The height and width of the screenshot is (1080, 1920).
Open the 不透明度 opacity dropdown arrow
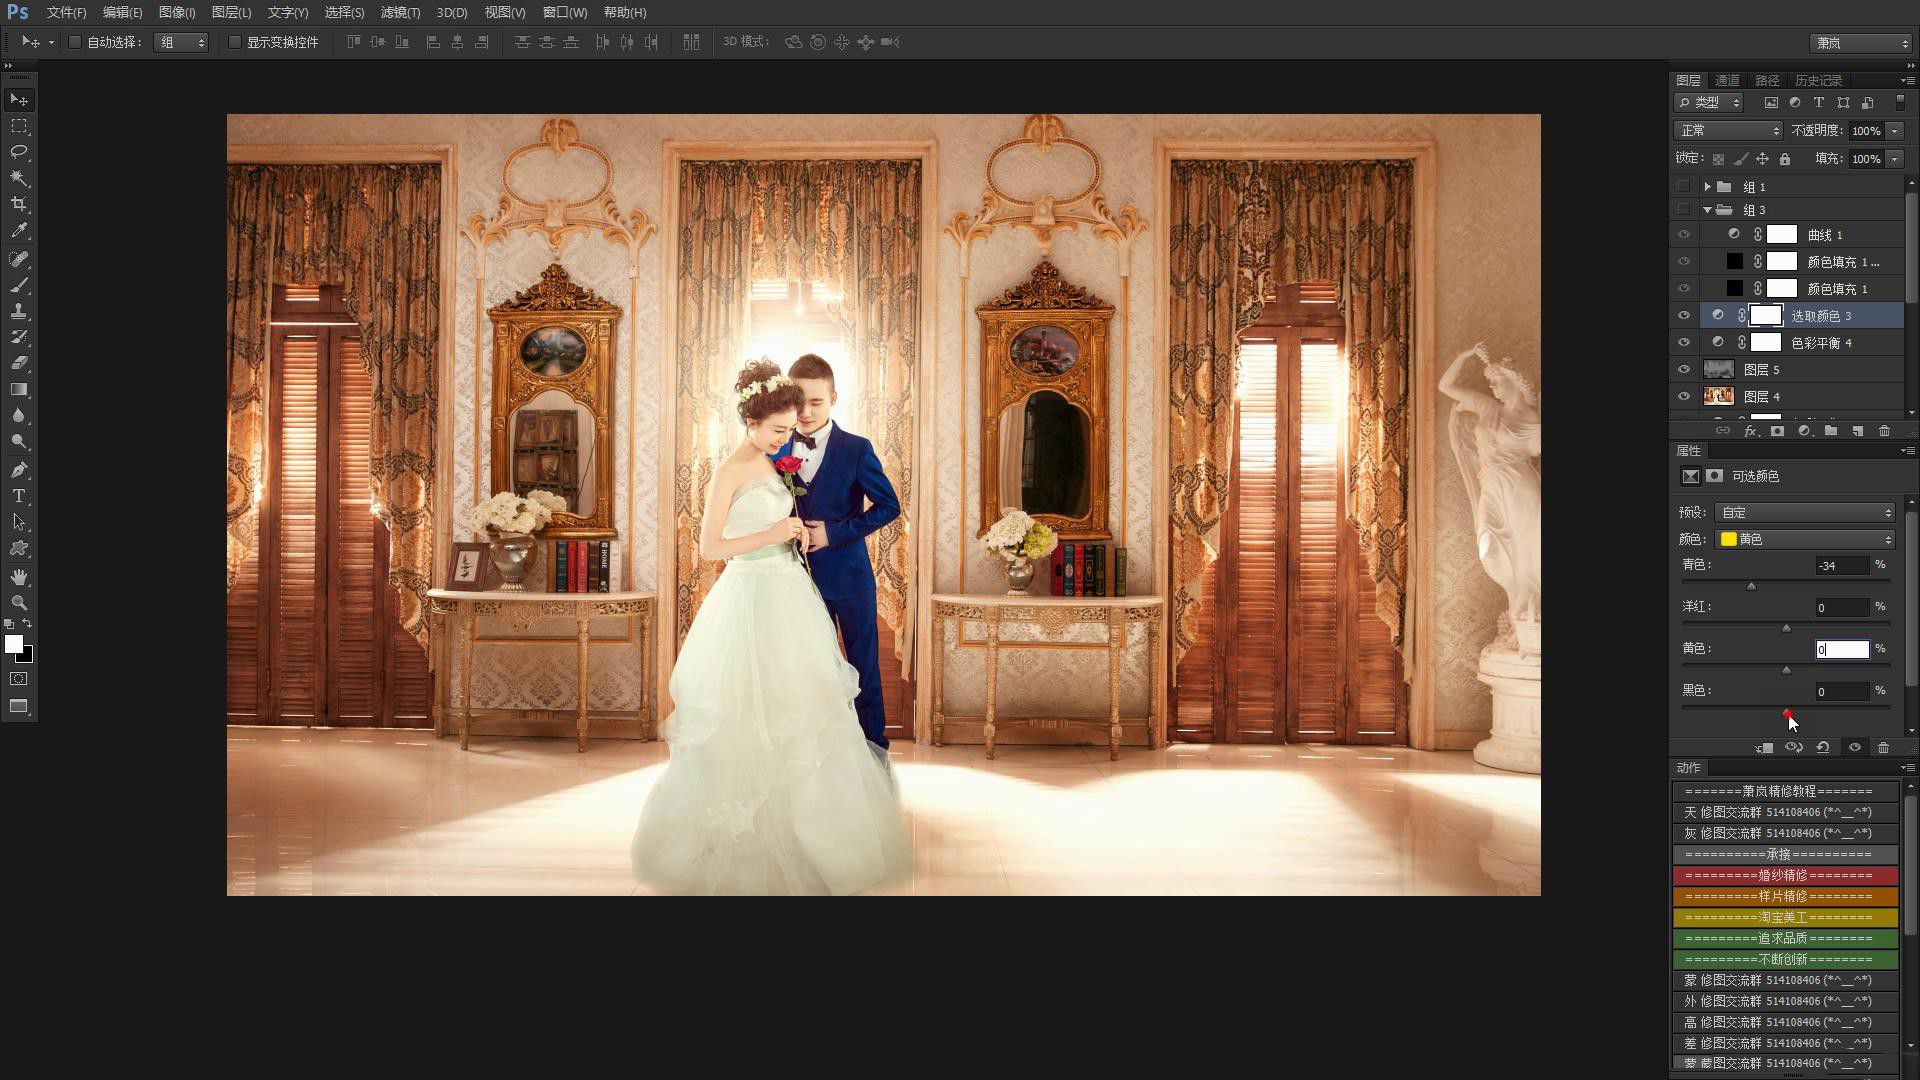pyautogui.click(x=1895, y=131)
